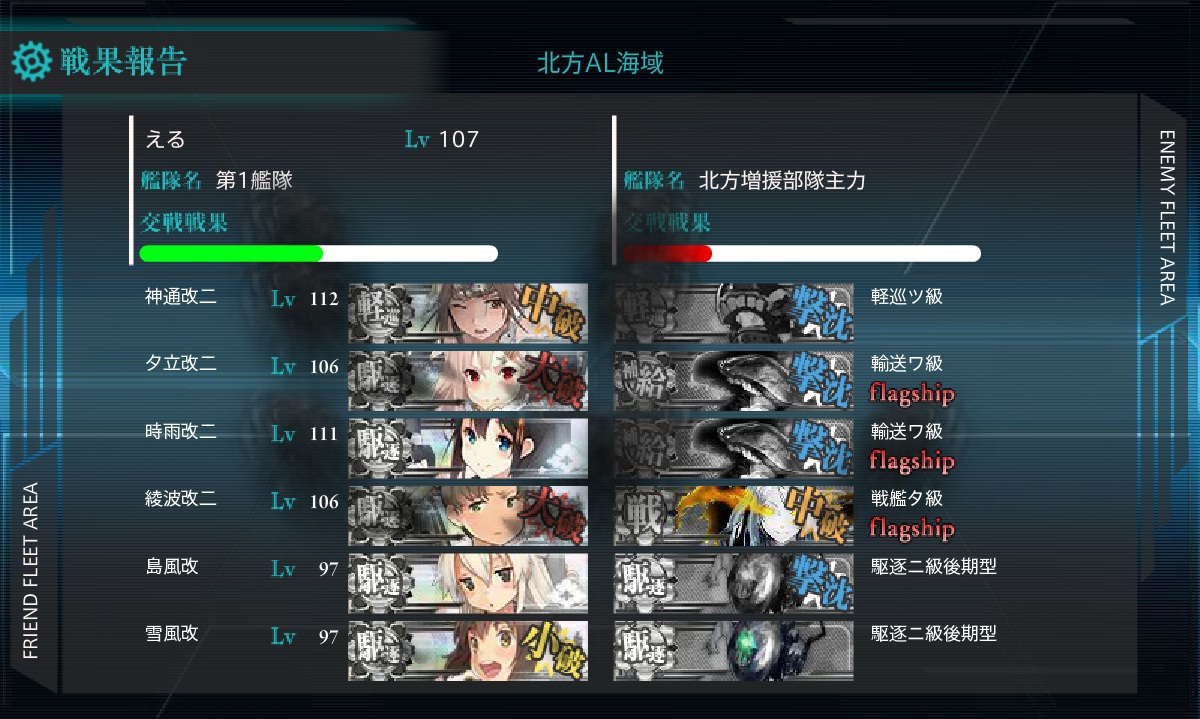The height and width of the screenshot is (719, 1200).
Task: Select 島風改 ship banner
Action: (x=468, y=583)
